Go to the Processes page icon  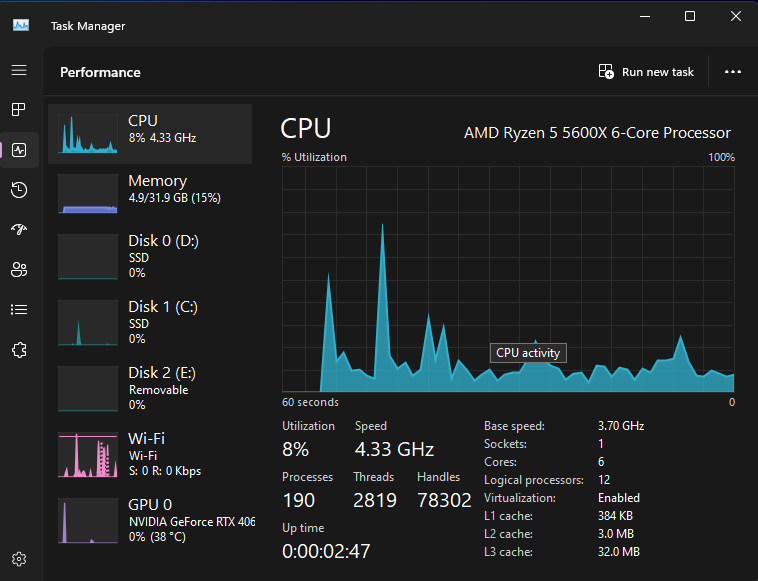tap(19, 110)
